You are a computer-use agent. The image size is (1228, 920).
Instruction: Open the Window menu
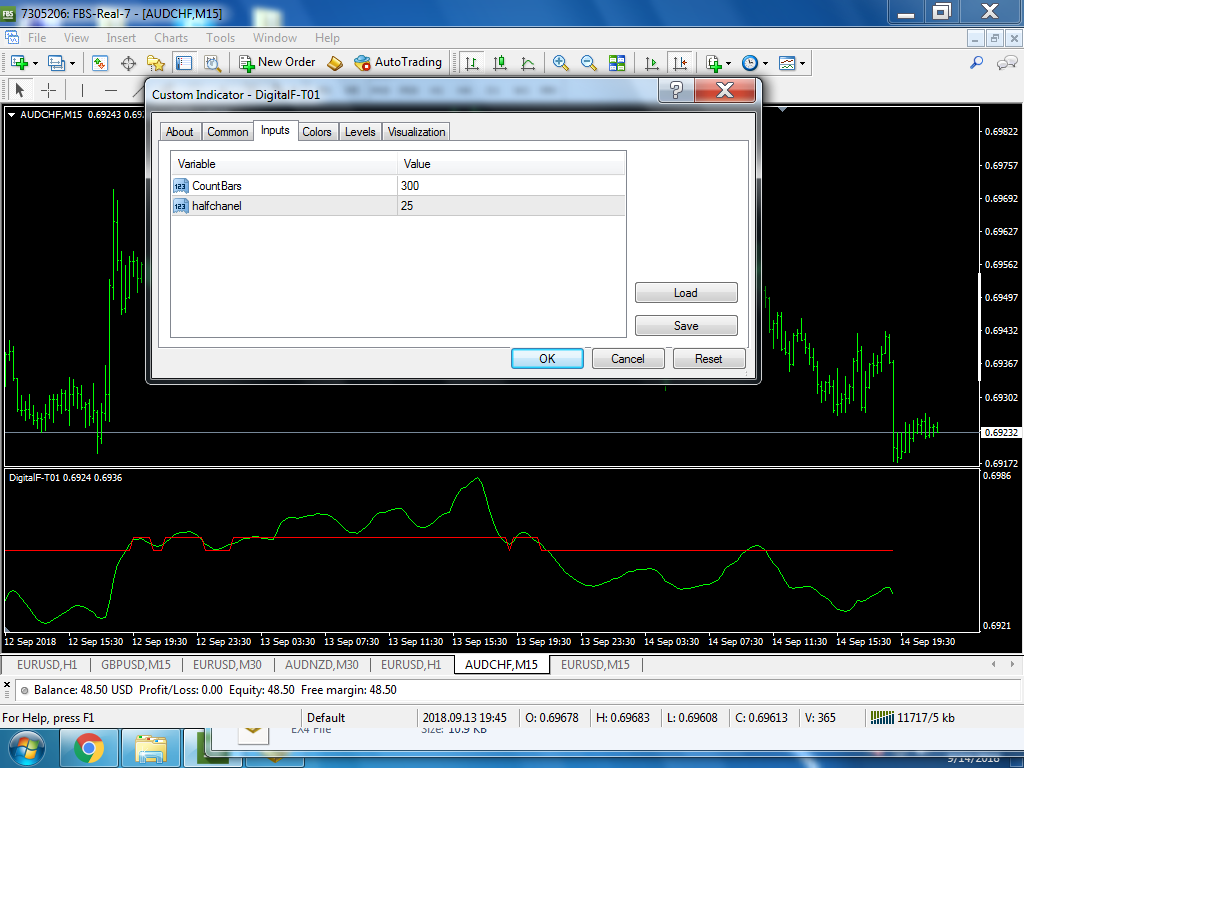click(275, 38)
